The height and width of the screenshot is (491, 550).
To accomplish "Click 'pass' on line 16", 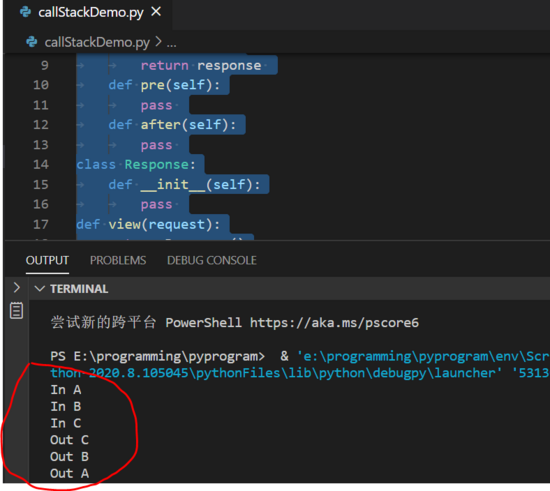I will coord(156,205).
